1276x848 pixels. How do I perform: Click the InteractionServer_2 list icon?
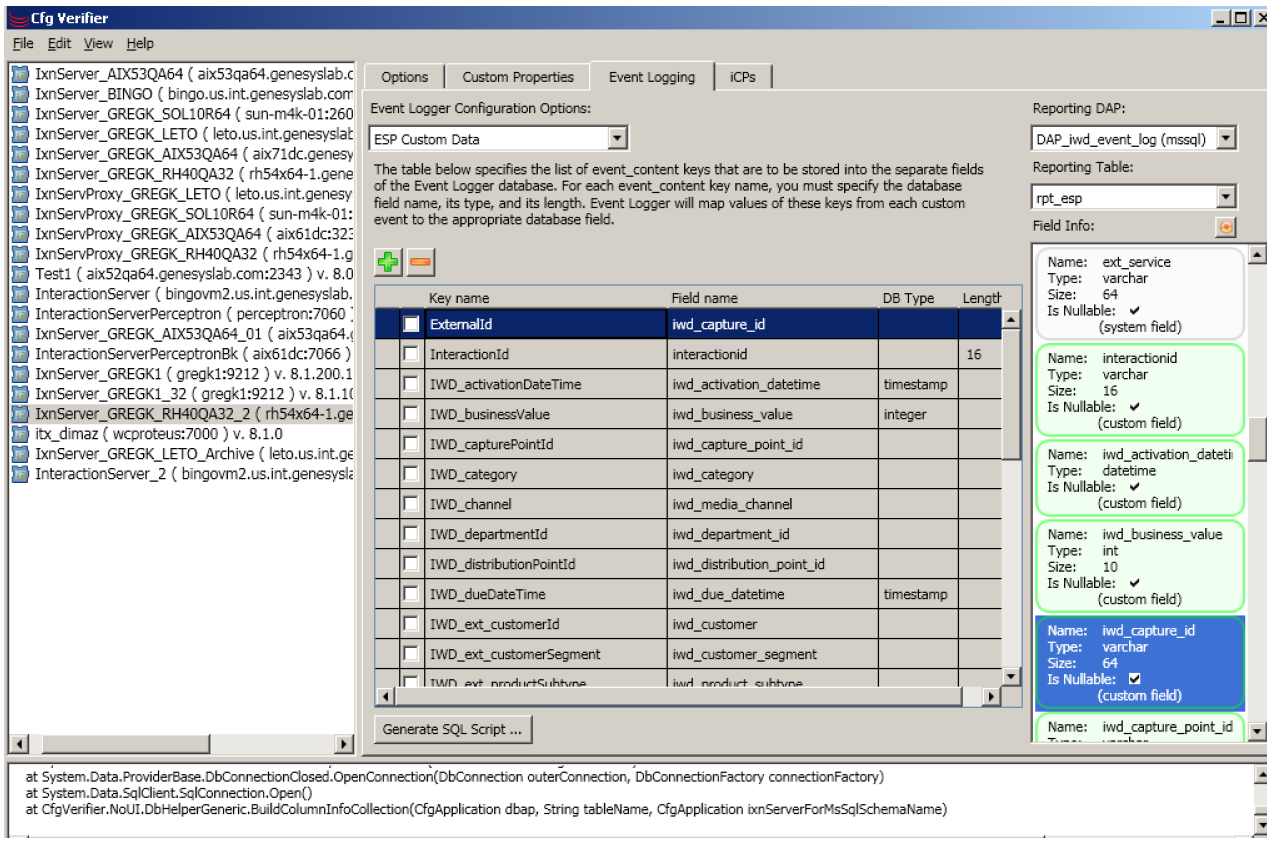[x=20, y=473]
